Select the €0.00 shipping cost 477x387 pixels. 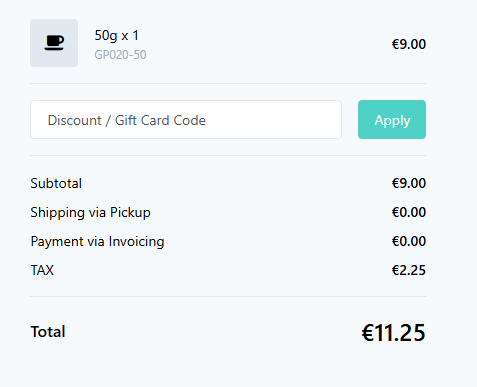(x=409, y=212)
